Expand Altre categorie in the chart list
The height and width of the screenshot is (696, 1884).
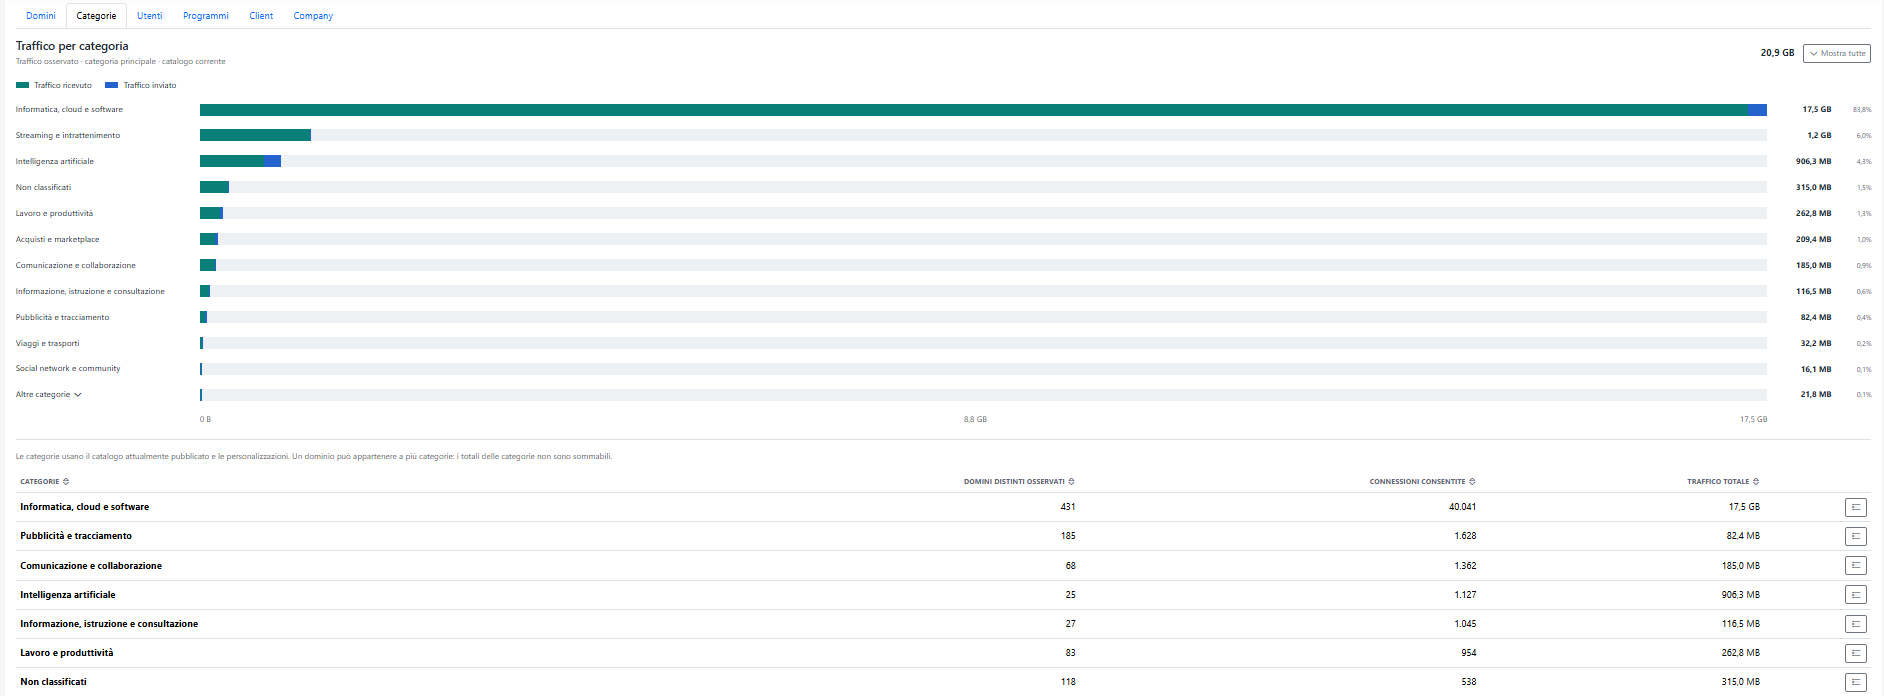click(48, 395)
